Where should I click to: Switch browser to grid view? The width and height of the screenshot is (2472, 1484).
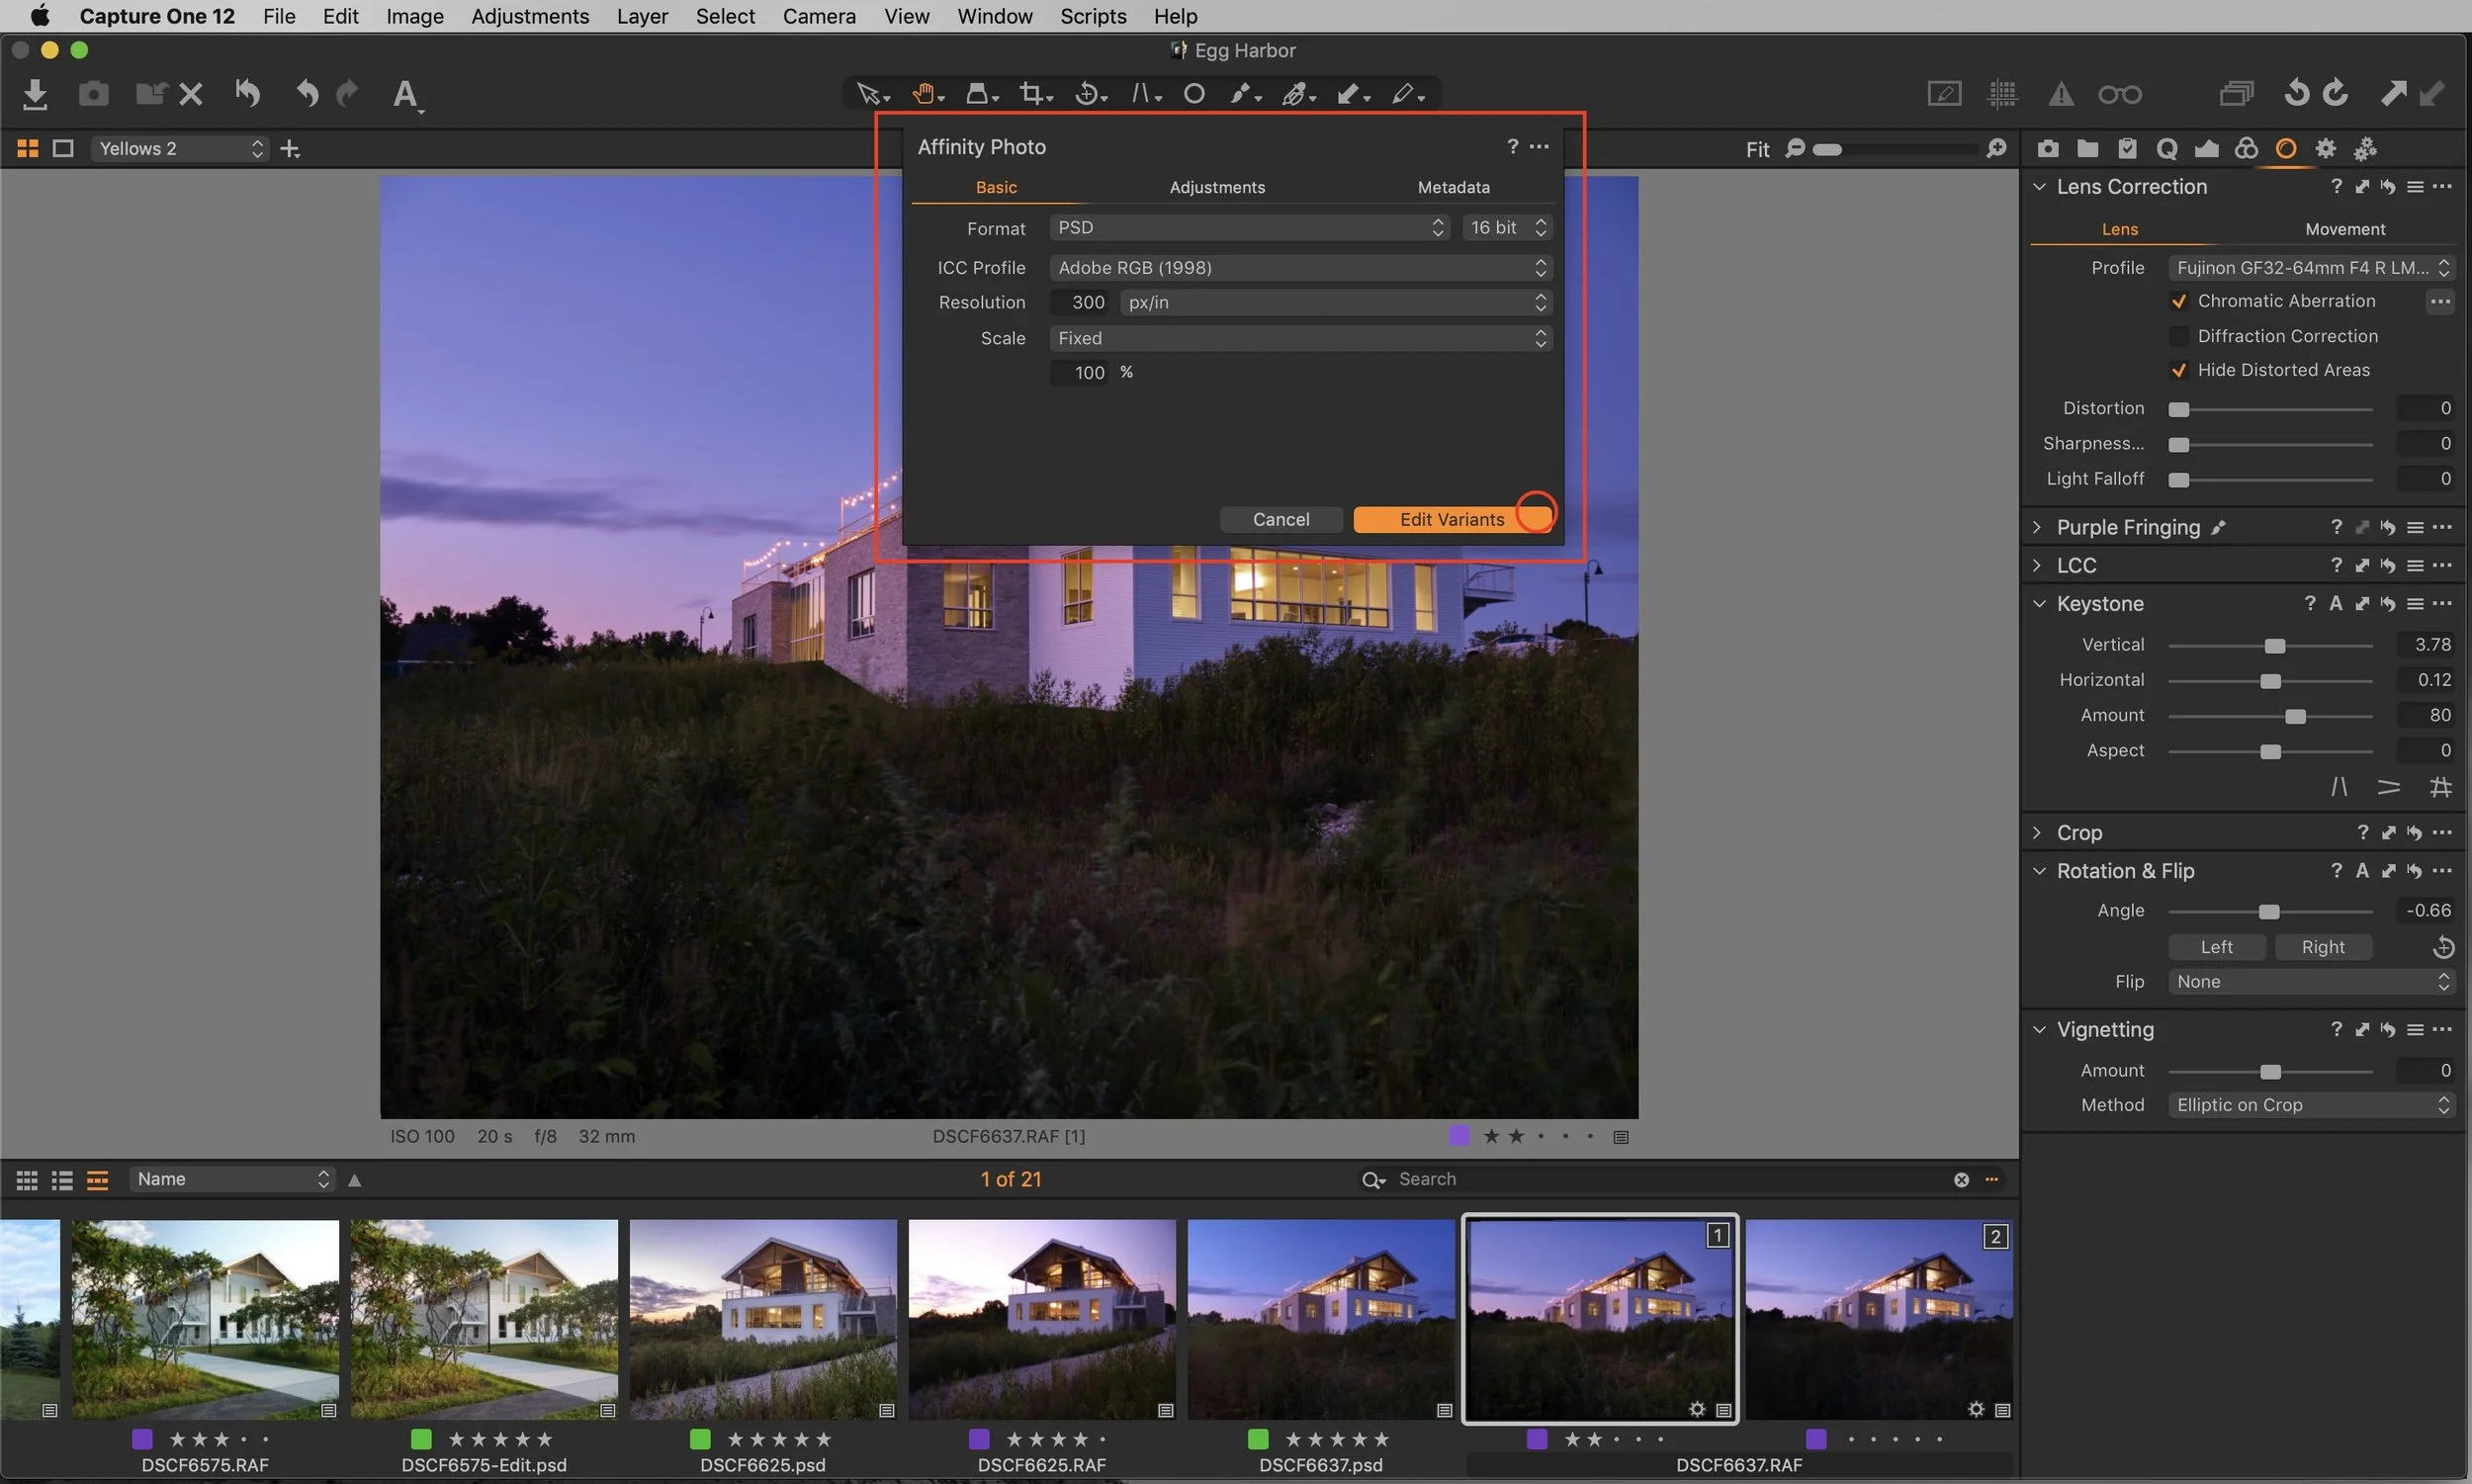pos(27,1181)
